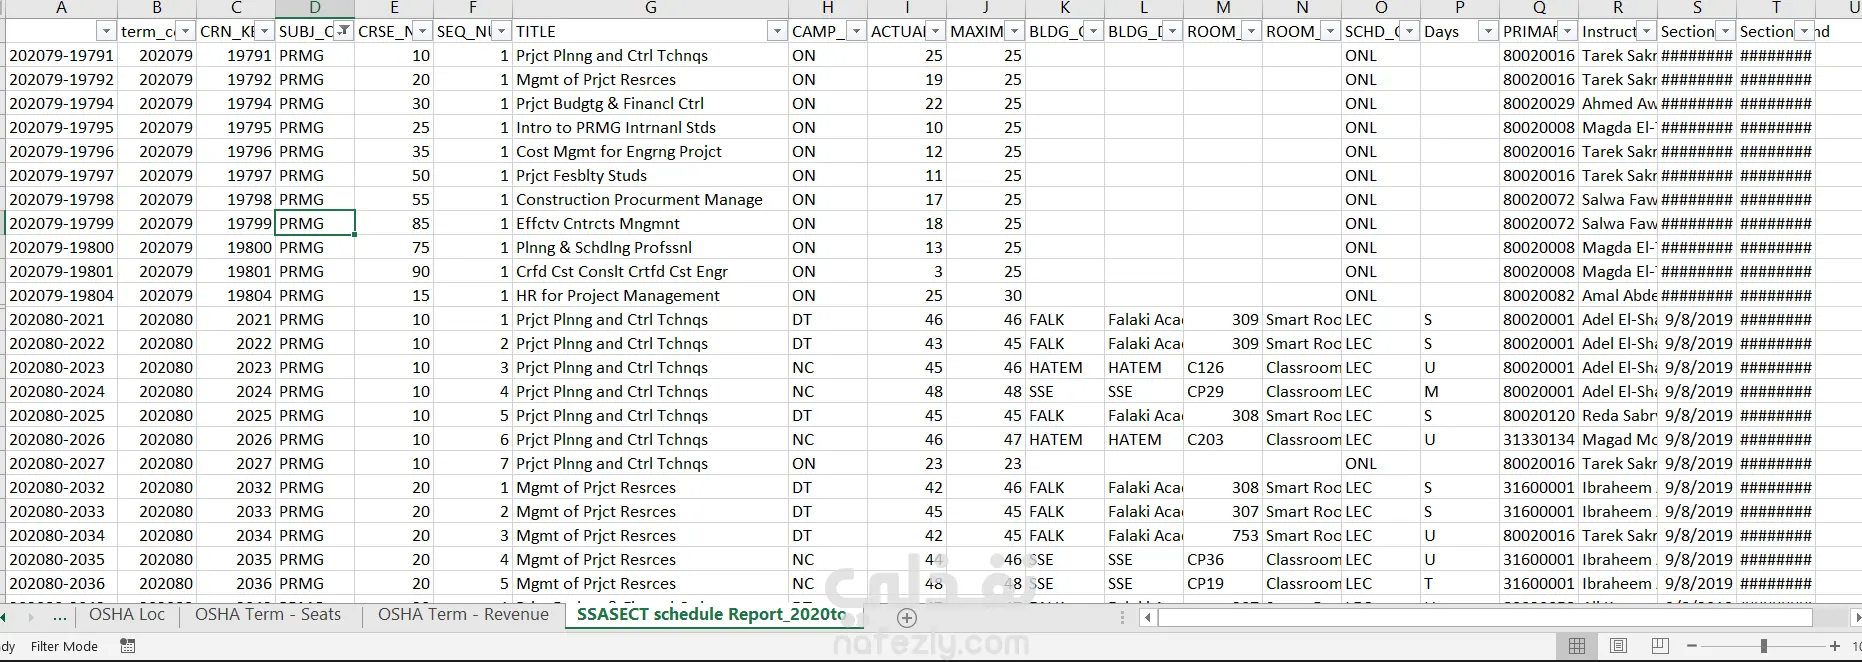Click cell '202080-2027' in column A

(x=61, y=463)
